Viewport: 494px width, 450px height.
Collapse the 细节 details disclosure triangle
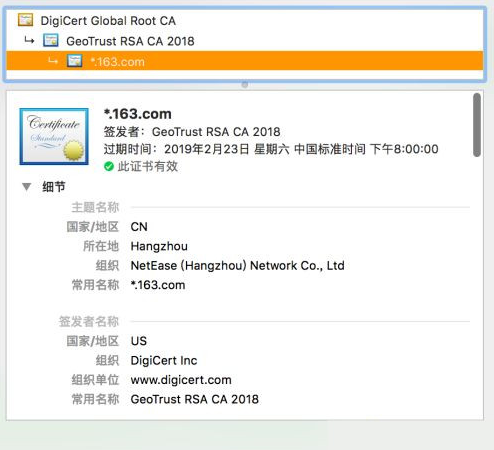(x=27, y=187)
